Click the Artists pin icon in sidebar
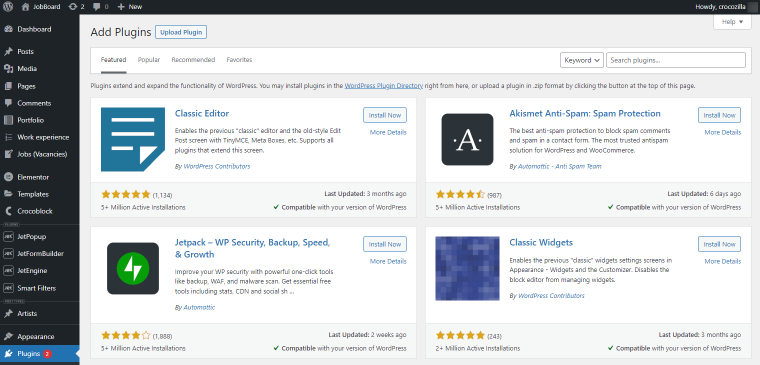This screenshot has width=760, height=365. point(8,314)
